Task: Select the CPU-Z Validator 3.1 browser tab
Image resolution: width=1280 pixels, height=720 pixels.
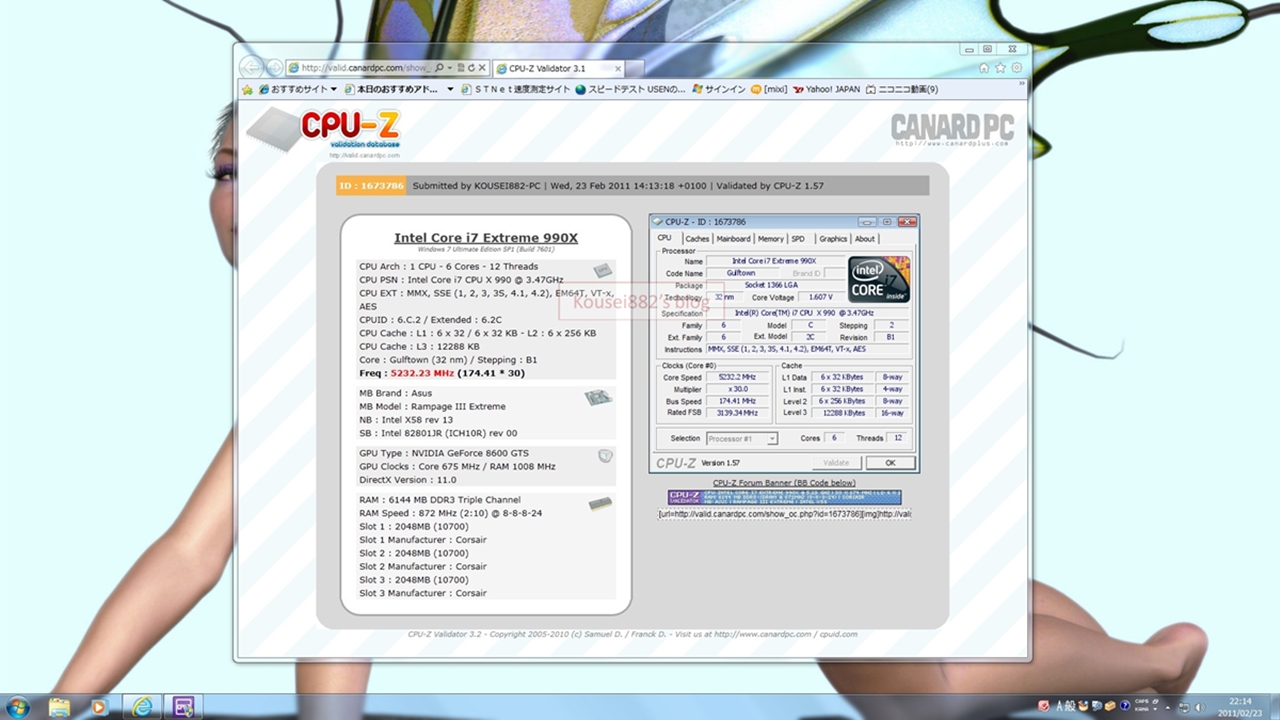Action: pyautogui.click(x=558, y=68)
